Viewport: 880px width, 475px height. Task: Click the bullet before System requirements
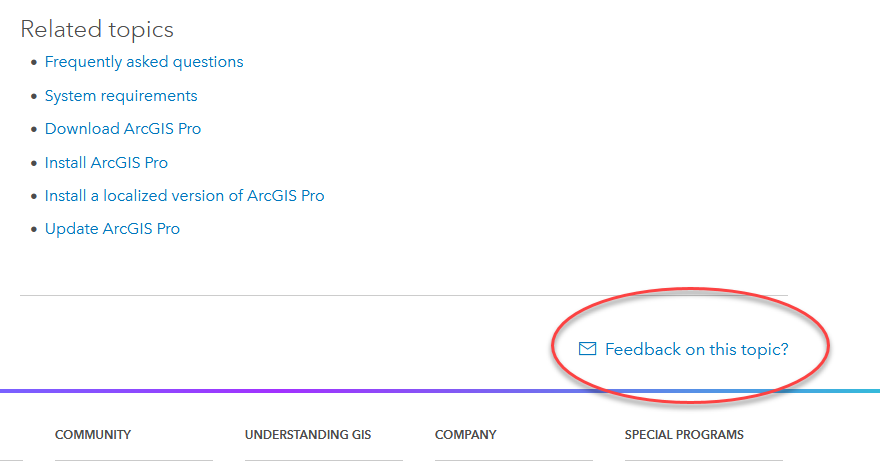click(x=34, y=97)
